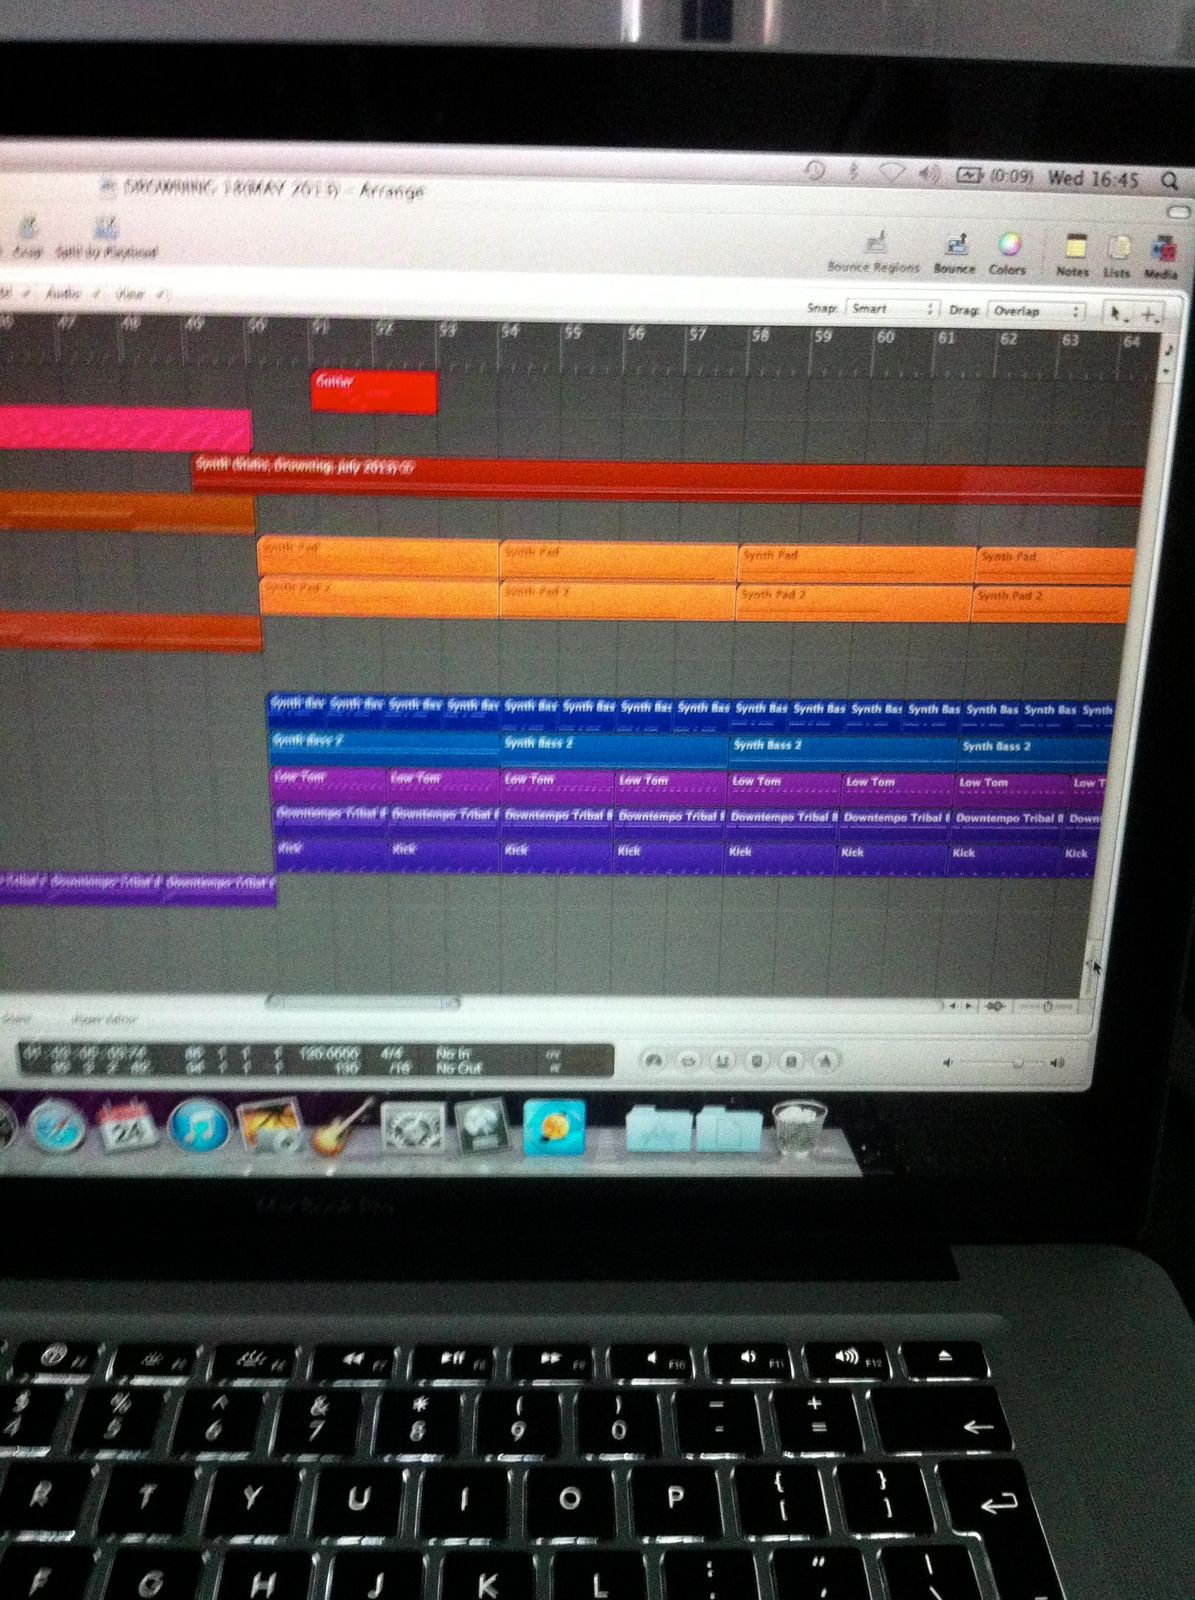
Task: Select the red Guitar region
Action: pos(374,392)
